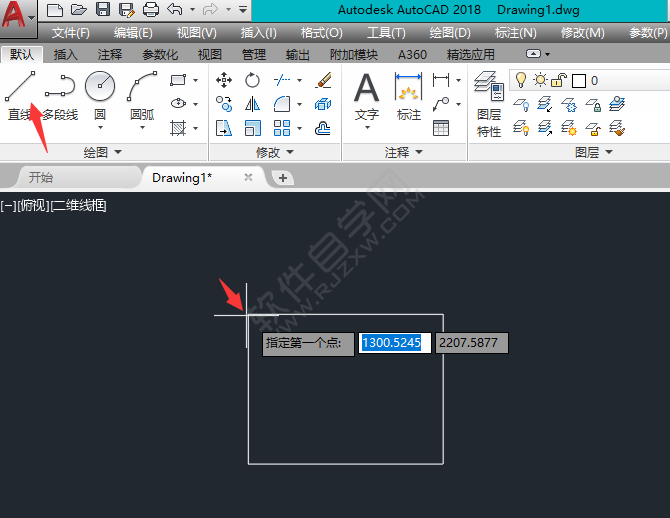Click the Y coordinate field 2207.5877

[472, 343]
